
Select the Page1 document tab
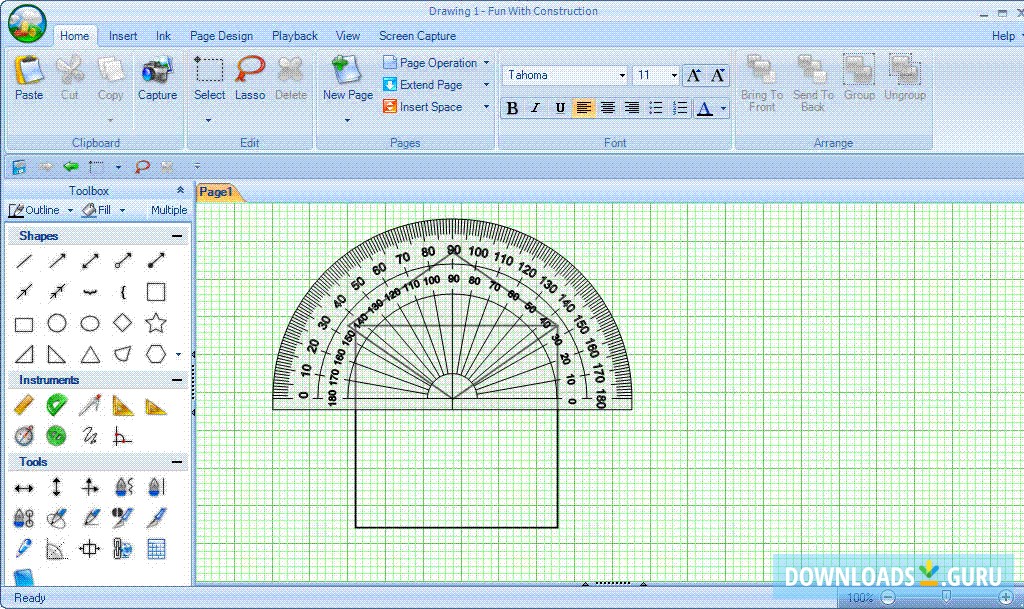pyautogui.click(x=216, y=192)
